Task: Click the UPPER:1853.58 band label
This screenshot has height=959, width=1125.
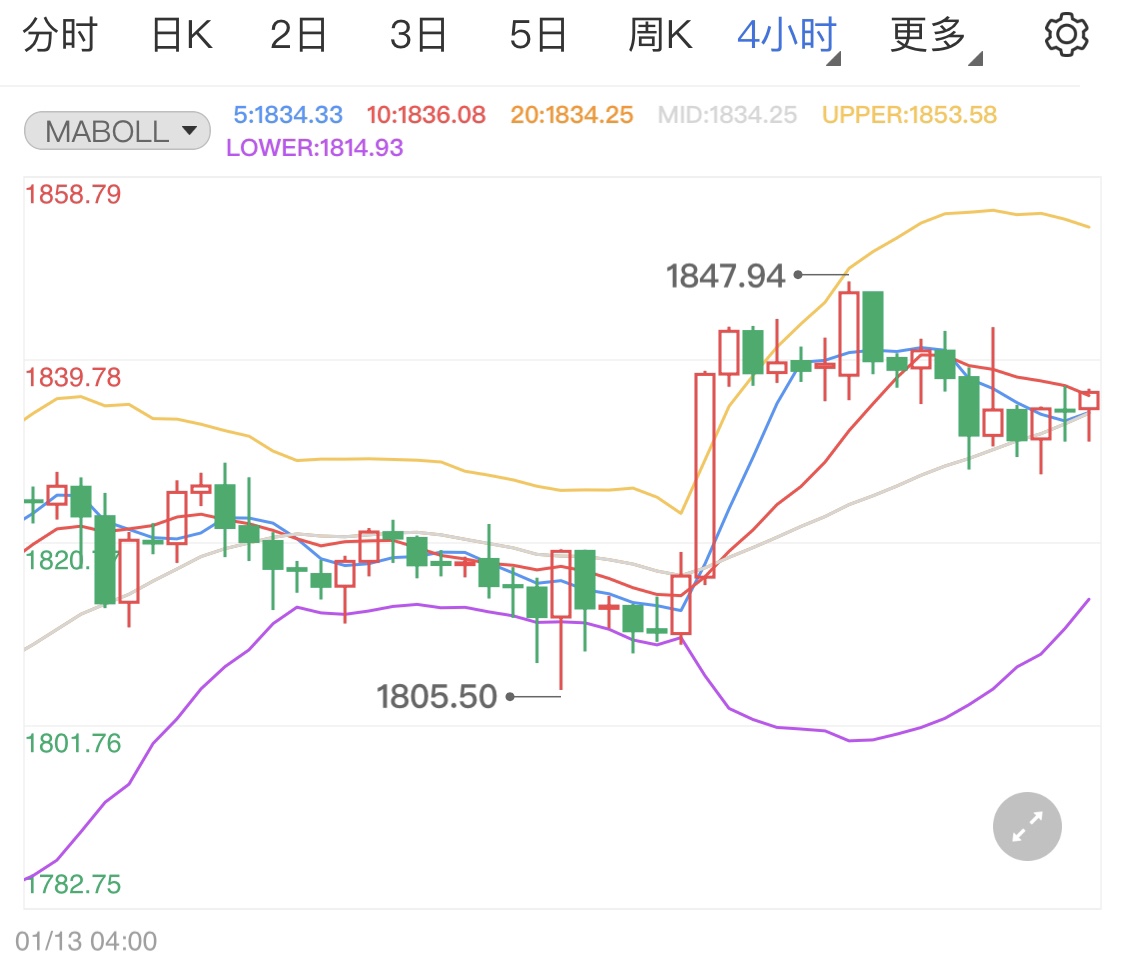Action: point(908,114)
